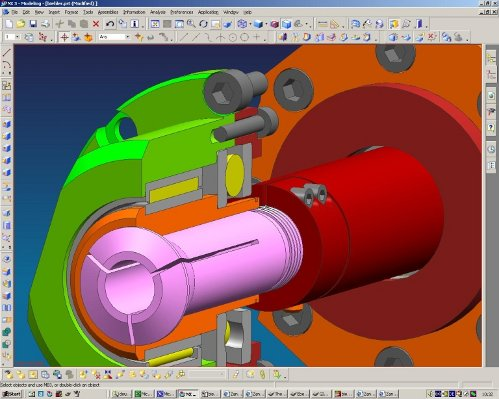The height and width of the screenshot is (399, 499).
Task: Click the green Mic... taskbar button
Action: tap(144, 394)
